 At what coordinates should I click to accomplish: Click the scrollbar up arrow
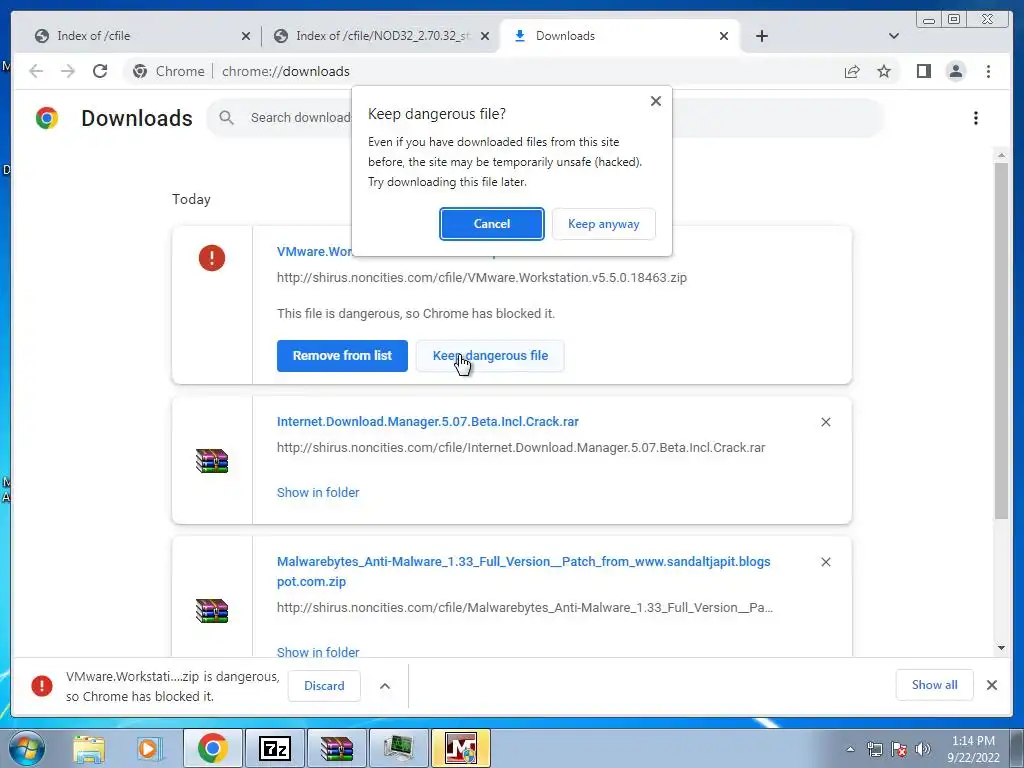point(1001,155)
